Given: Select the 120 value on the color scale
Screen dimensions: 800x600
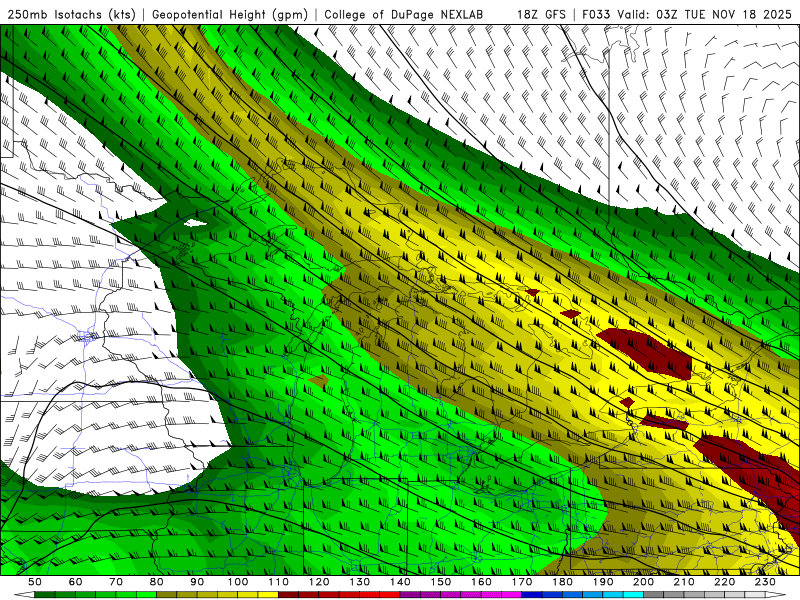Looking at the screenshot, I should (319, 582).
